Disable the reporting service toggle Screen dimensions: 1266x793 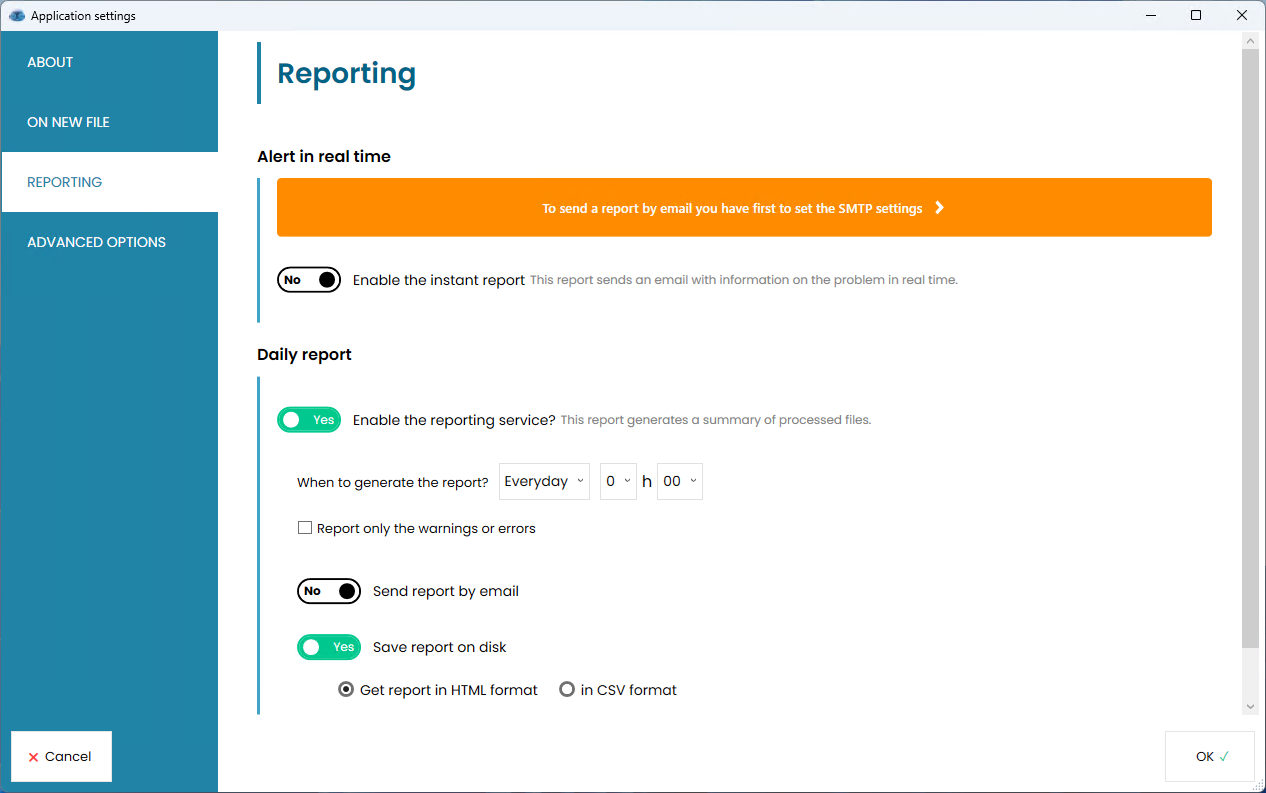309,420
